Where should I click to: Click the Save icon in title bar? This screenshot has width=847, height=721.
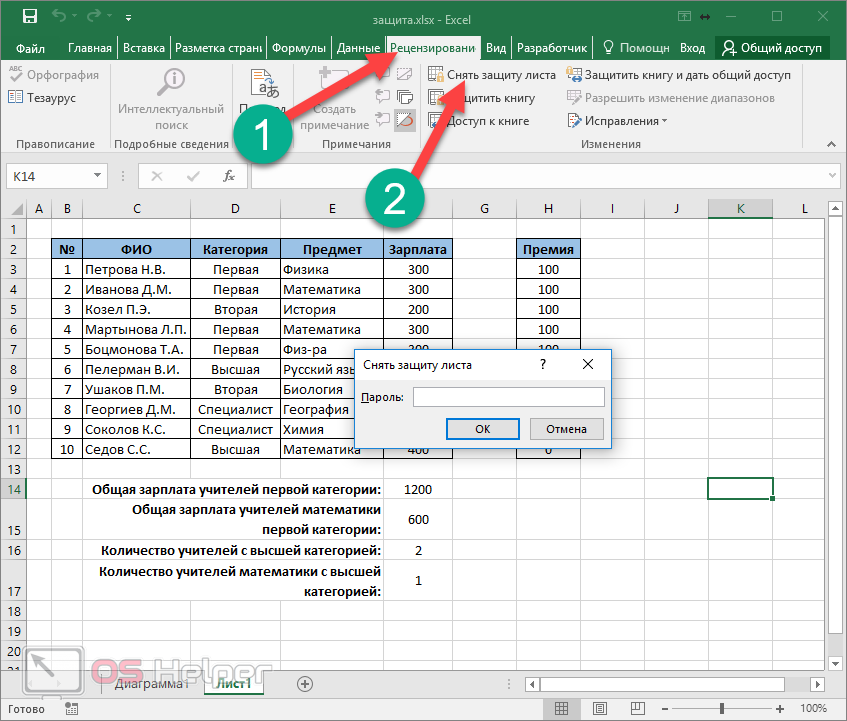[x=29, y=17]
